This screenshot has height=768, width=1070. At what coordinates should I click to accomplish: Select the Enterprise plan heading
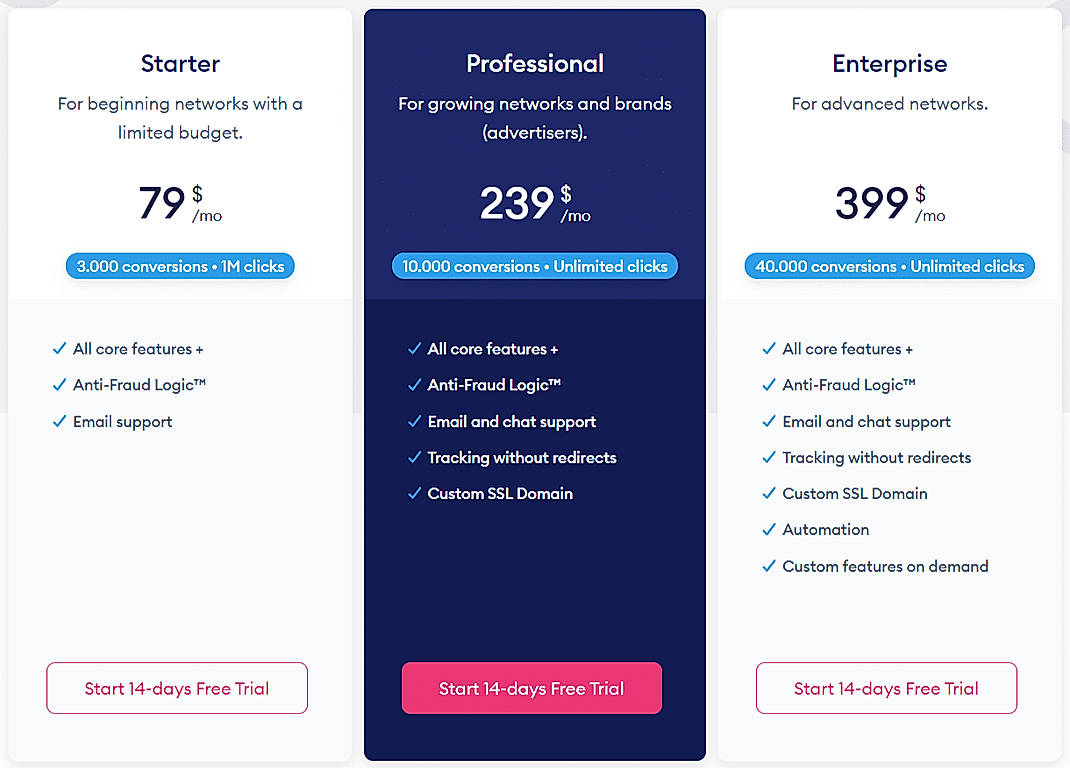coord(889,63)
